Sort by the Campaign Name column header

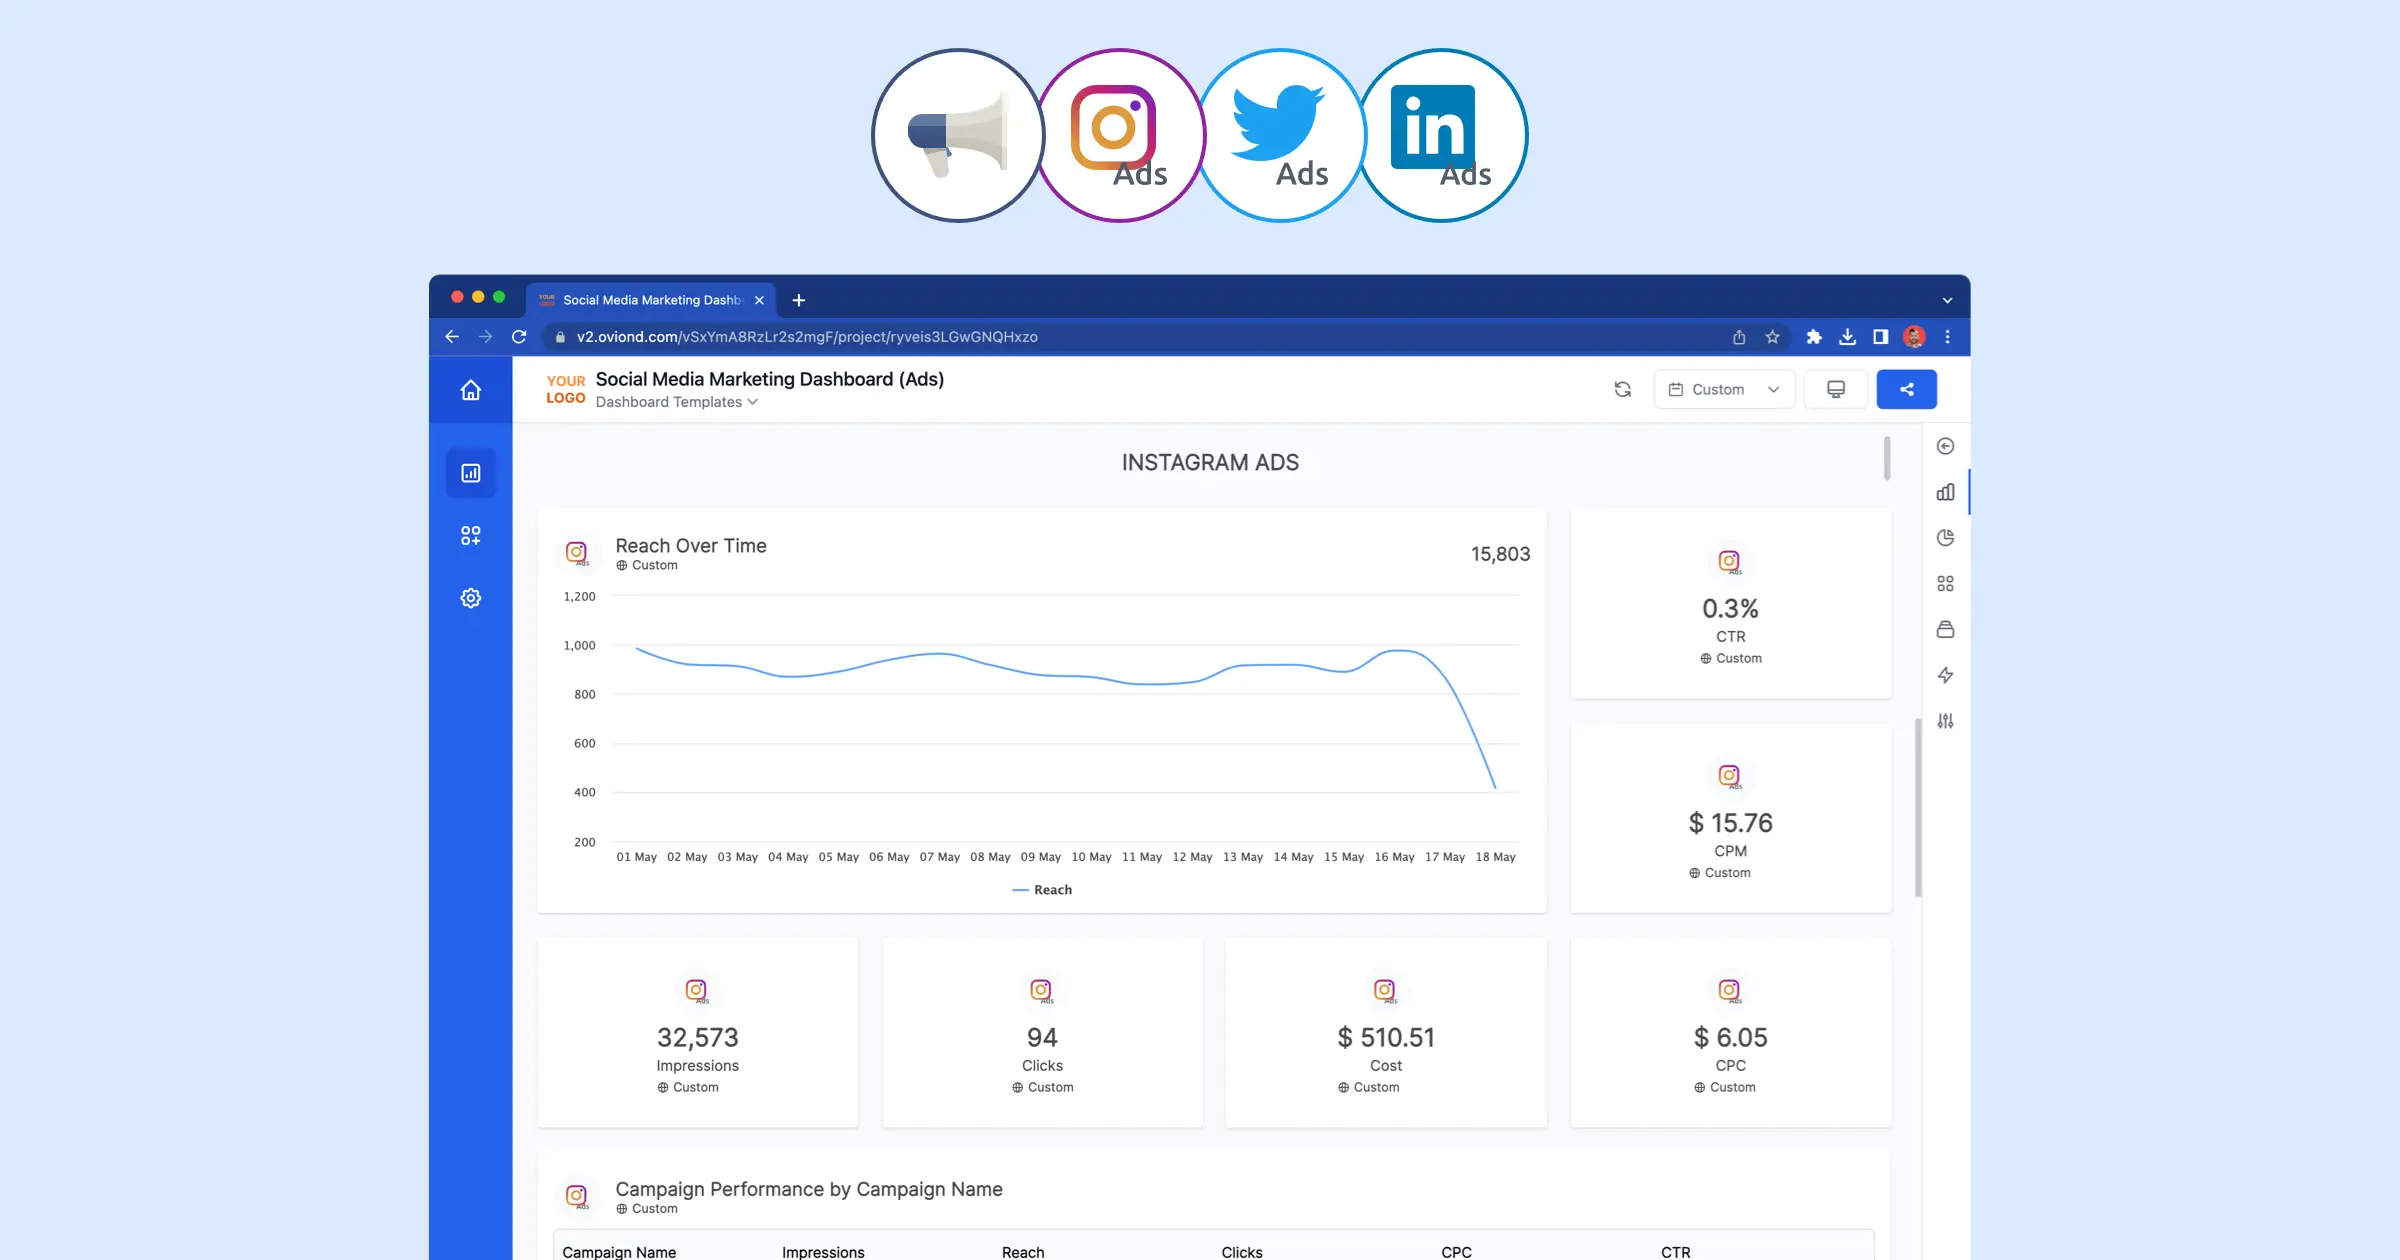click(619, 1252)
